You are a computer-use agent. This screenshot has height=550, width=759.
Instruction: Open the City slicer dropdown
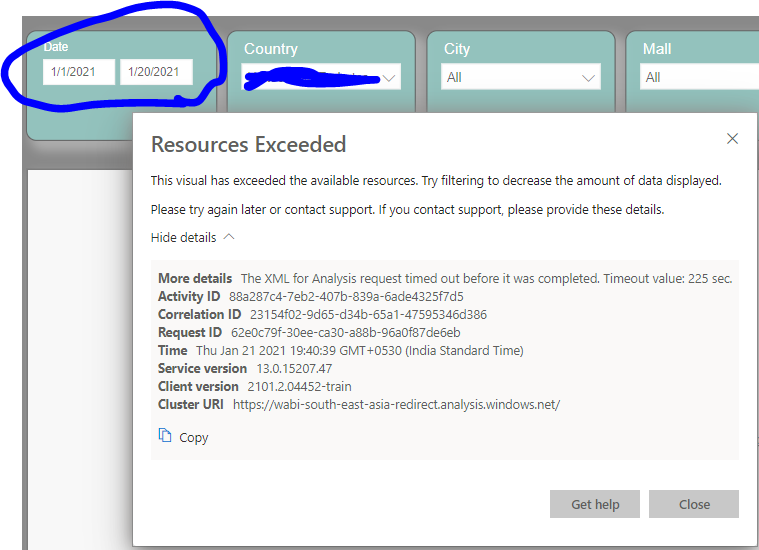(x=521, y=77)
